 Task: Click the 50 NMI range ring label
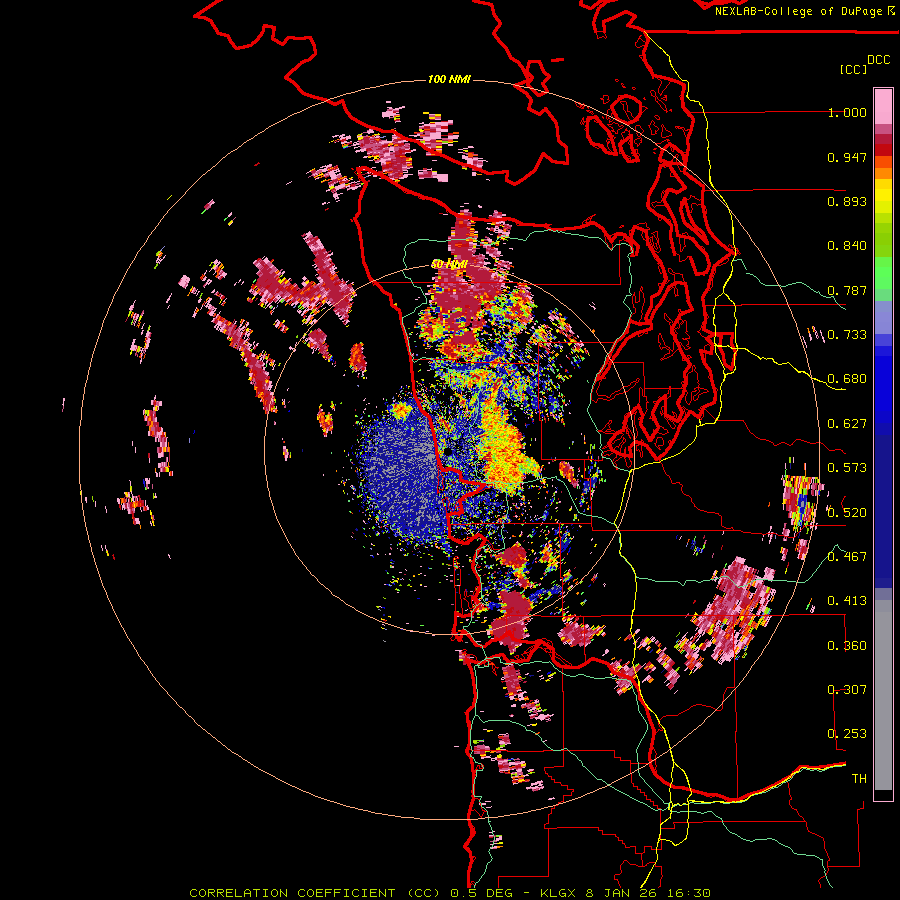pos(449,264)
